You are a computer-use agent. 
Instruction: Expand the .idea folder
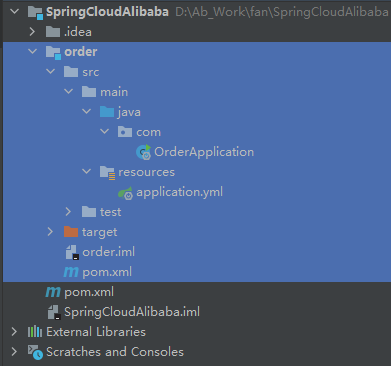(x=32, y=32)
